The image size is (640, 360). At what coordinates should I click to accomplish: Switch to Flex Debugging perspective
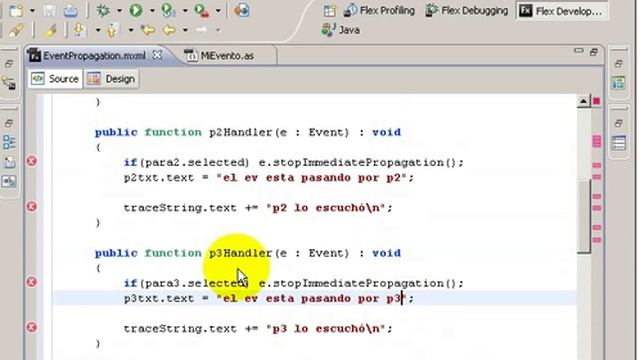[x=466, y=11]
